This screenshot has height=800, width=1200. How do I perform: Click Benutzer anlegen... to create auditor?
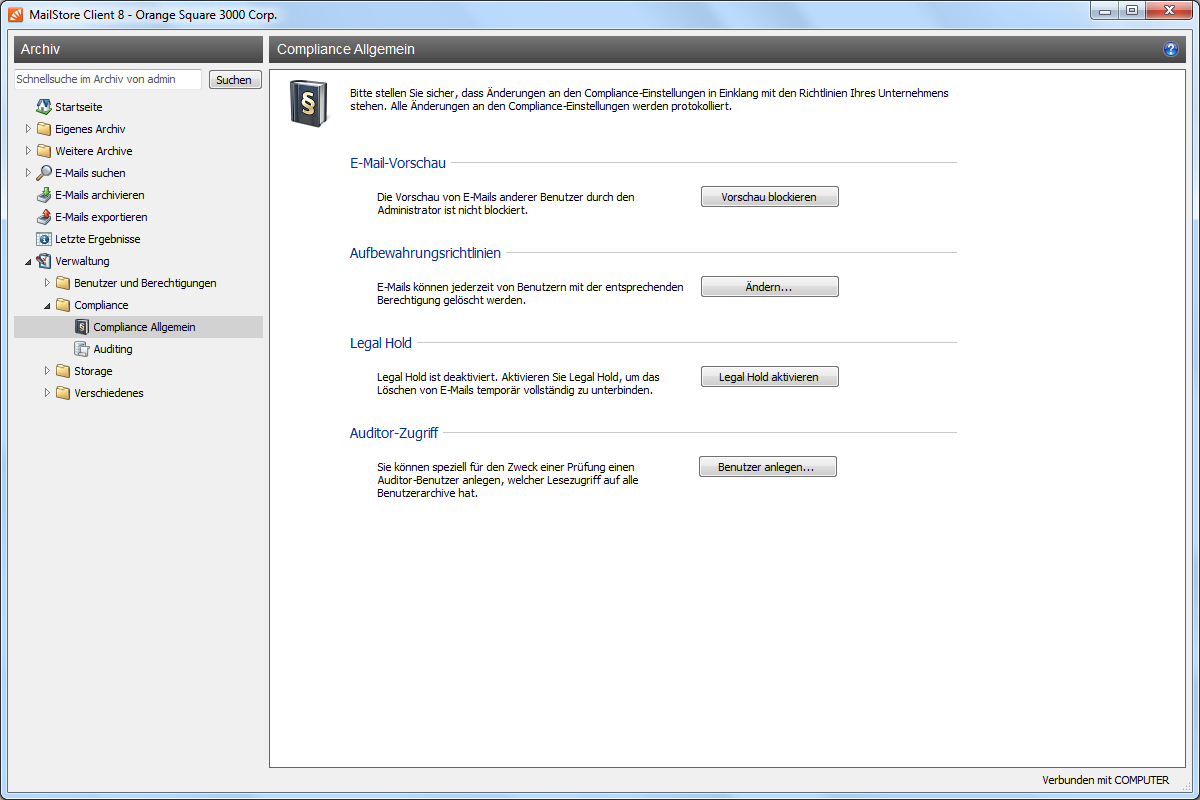click(x=766, y=467)
